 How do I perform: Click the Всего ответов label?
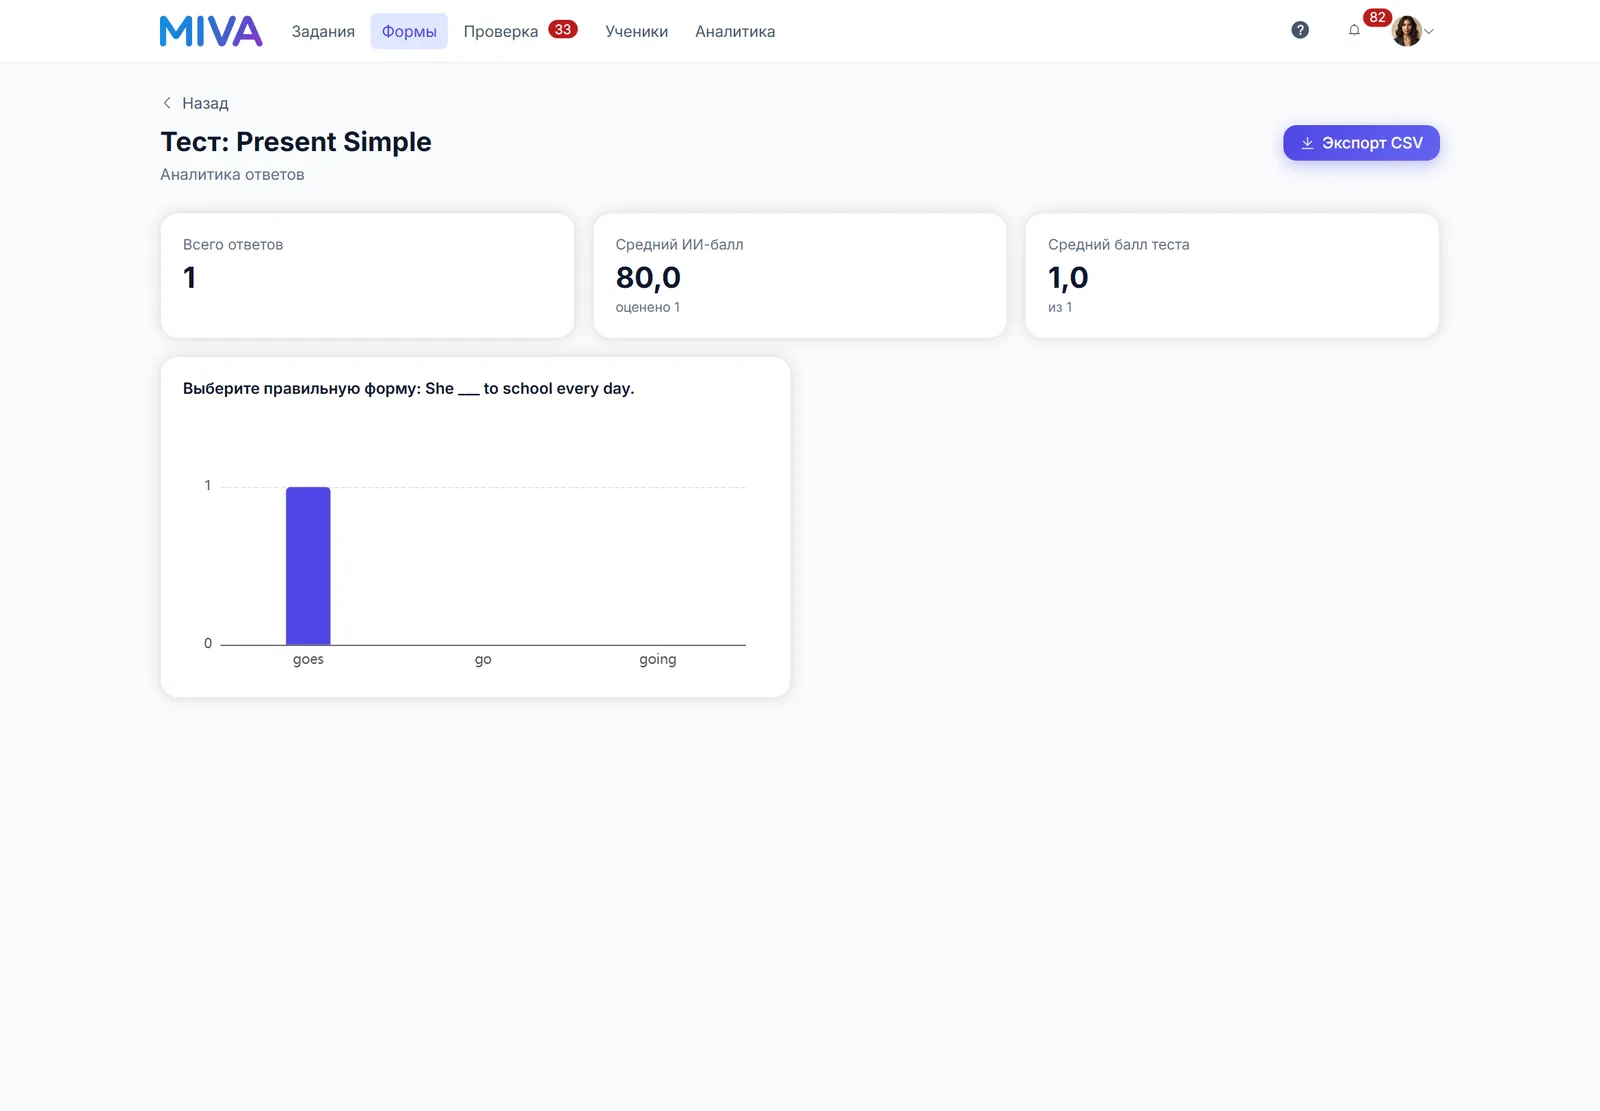coord(233,244)
